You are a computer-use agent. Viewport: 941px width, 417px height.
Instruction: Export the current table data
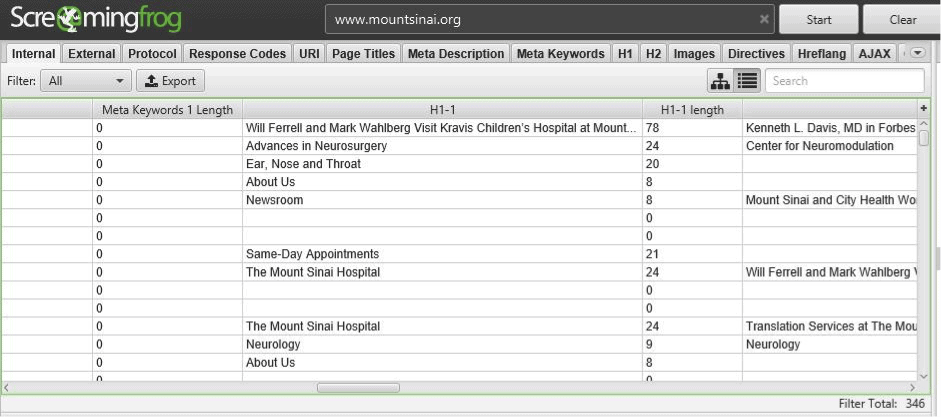click(170, 81)
